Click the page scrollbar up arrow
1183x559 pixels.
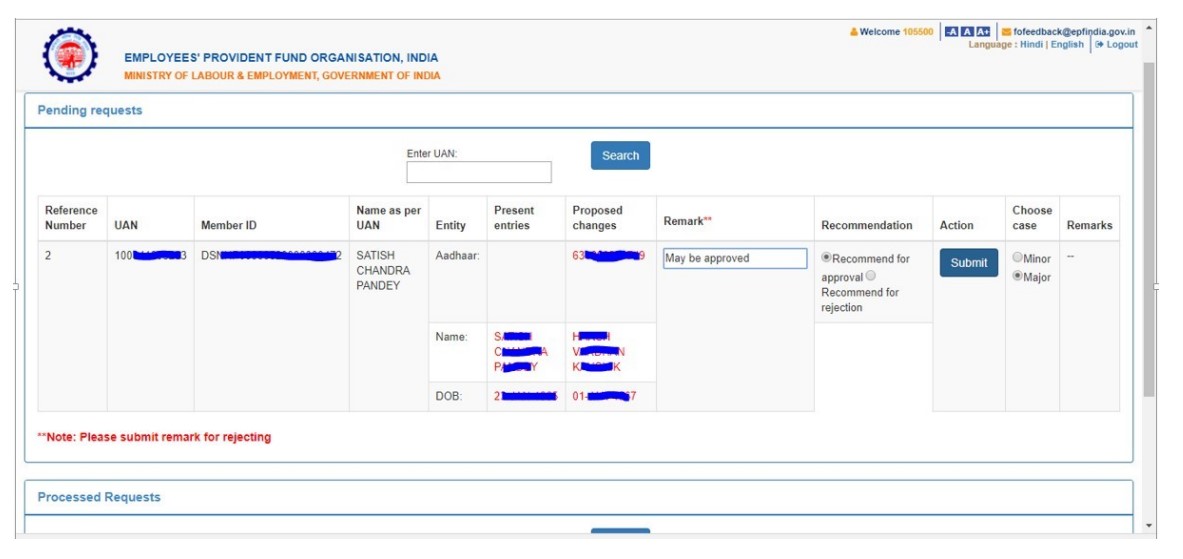click(1148, 27)
